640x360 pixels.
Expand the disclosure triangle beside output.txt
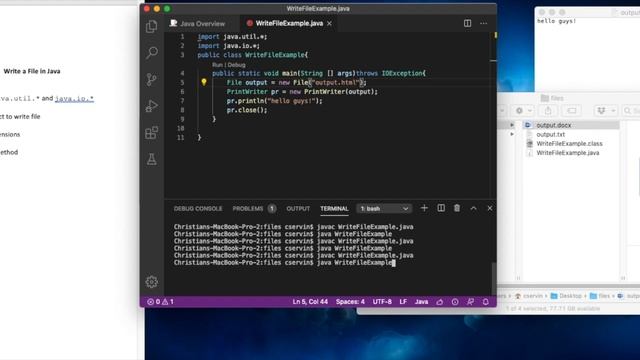click(x=512, y=134)
